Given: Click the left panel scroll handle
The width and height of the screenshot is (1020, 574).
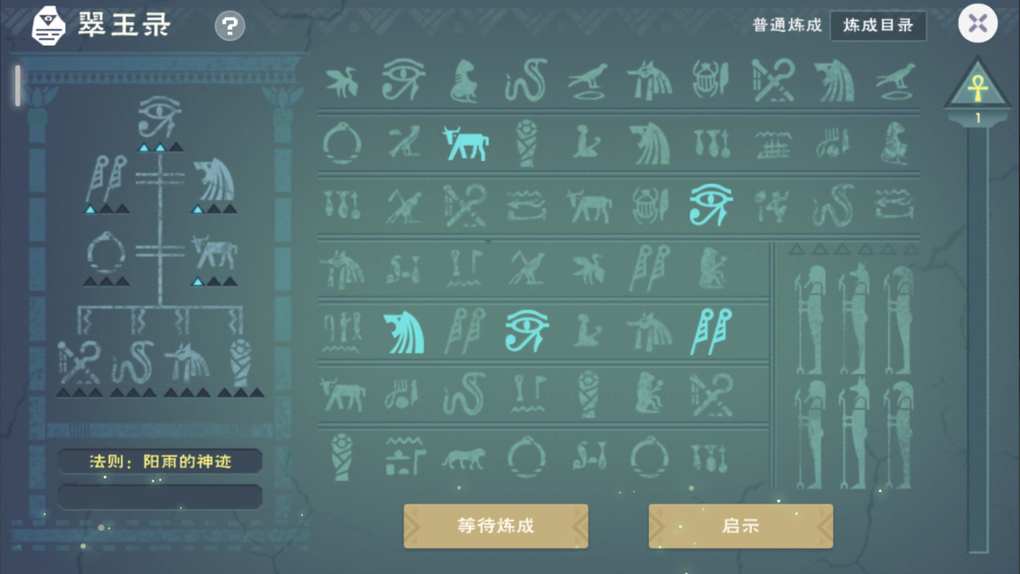Looking at the screenshot, I should pyautogui.click(x=18, y=86).
